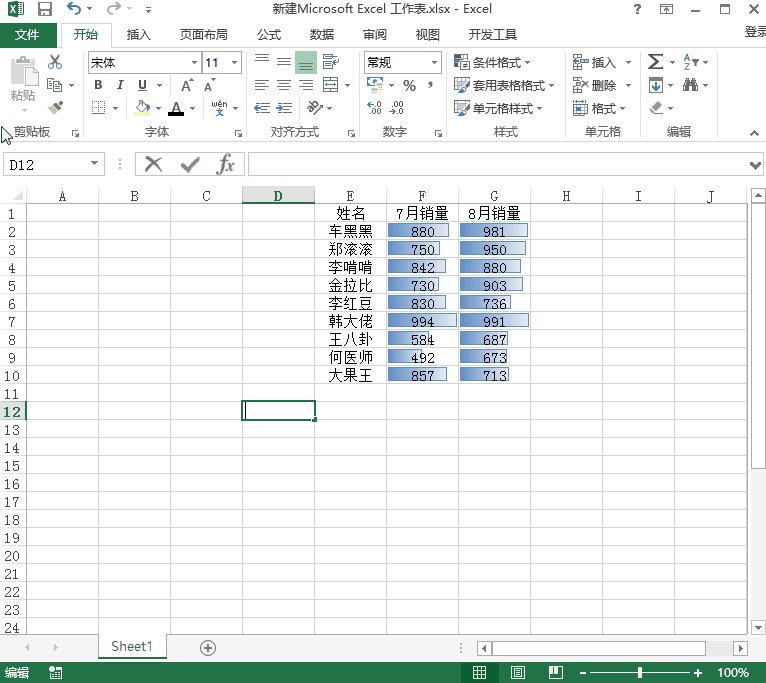
Task: Switch to the 开发工具 tab
Action: [x=493, y=35]
